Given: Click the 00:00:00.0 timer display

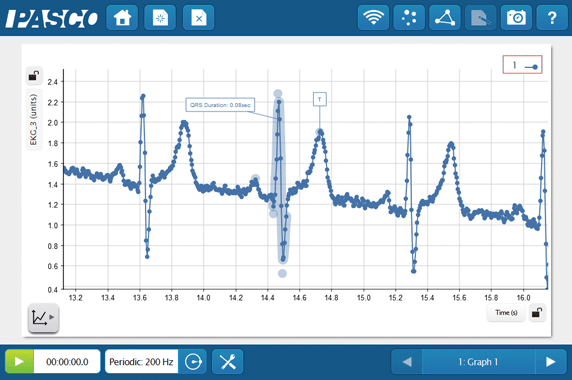Looking at the screenshot, I should [x=67, y=361].
